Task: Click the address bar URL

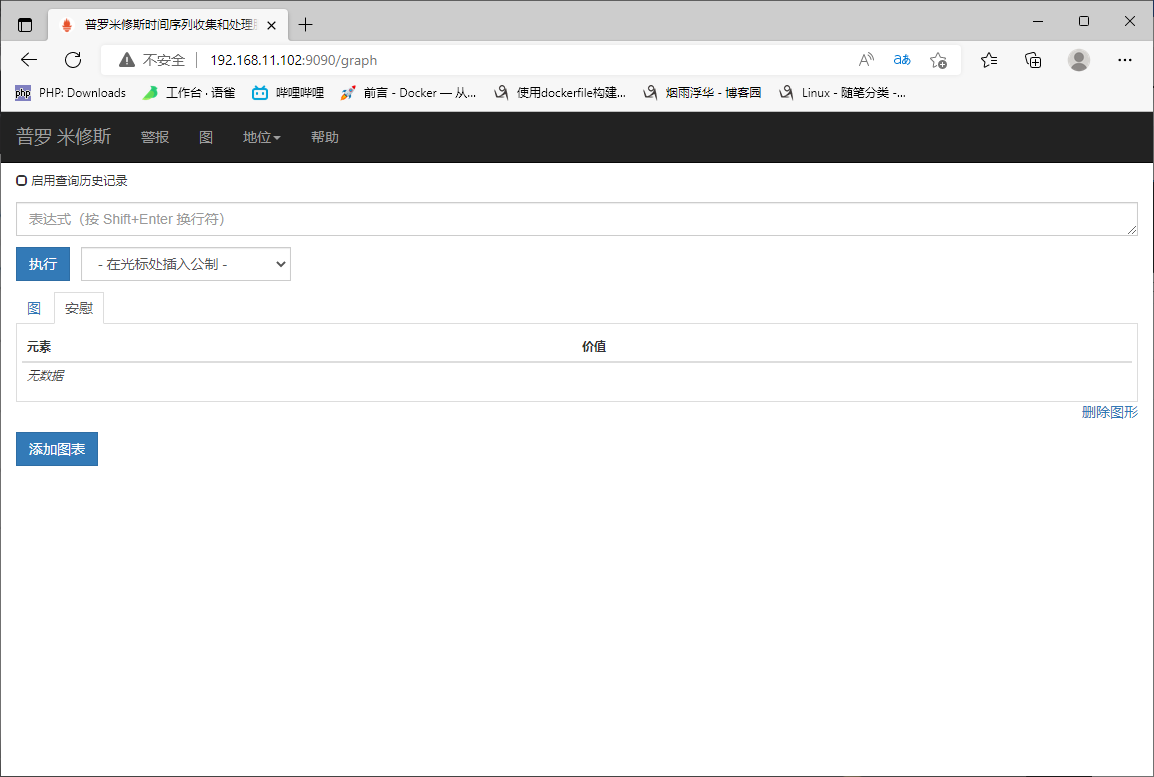Action: pos(294,60)
